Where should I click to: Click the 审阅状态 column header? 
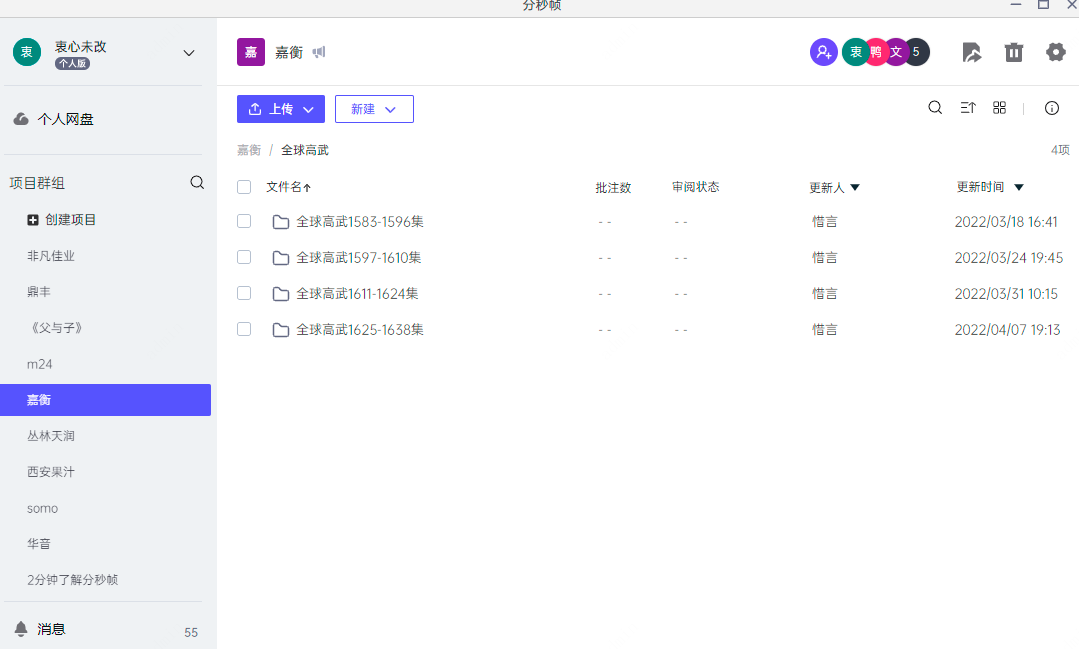click(x=696, y=187)
